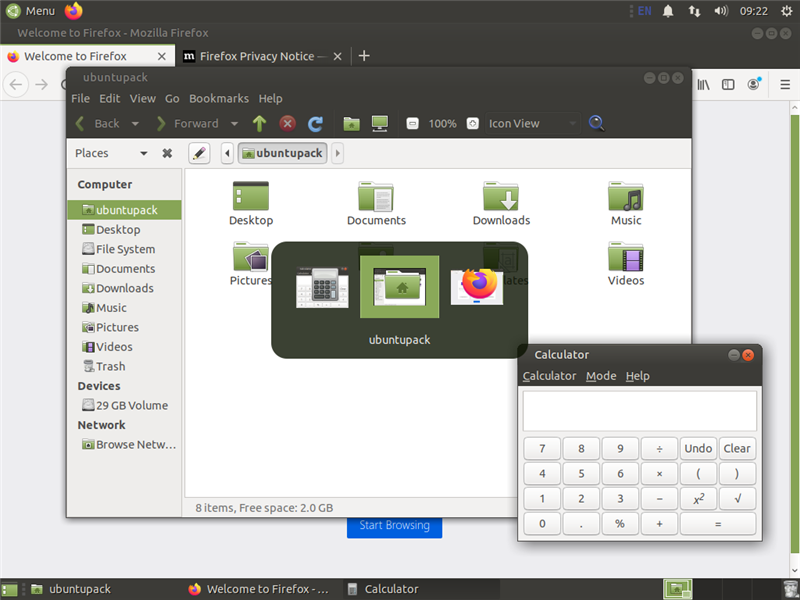The height and width of the screenshot is (600, 800).
Task: Open Mode menu in Calculator
Action: tap(601, 376)
